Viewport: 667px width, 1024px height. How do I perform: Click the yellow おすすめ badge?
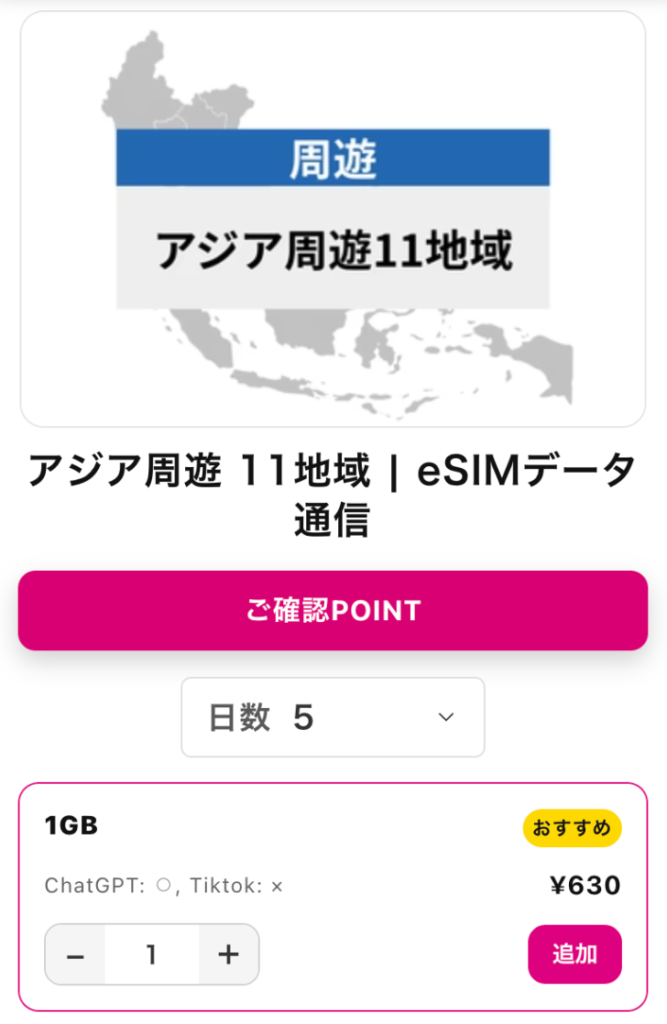point(572,828)
